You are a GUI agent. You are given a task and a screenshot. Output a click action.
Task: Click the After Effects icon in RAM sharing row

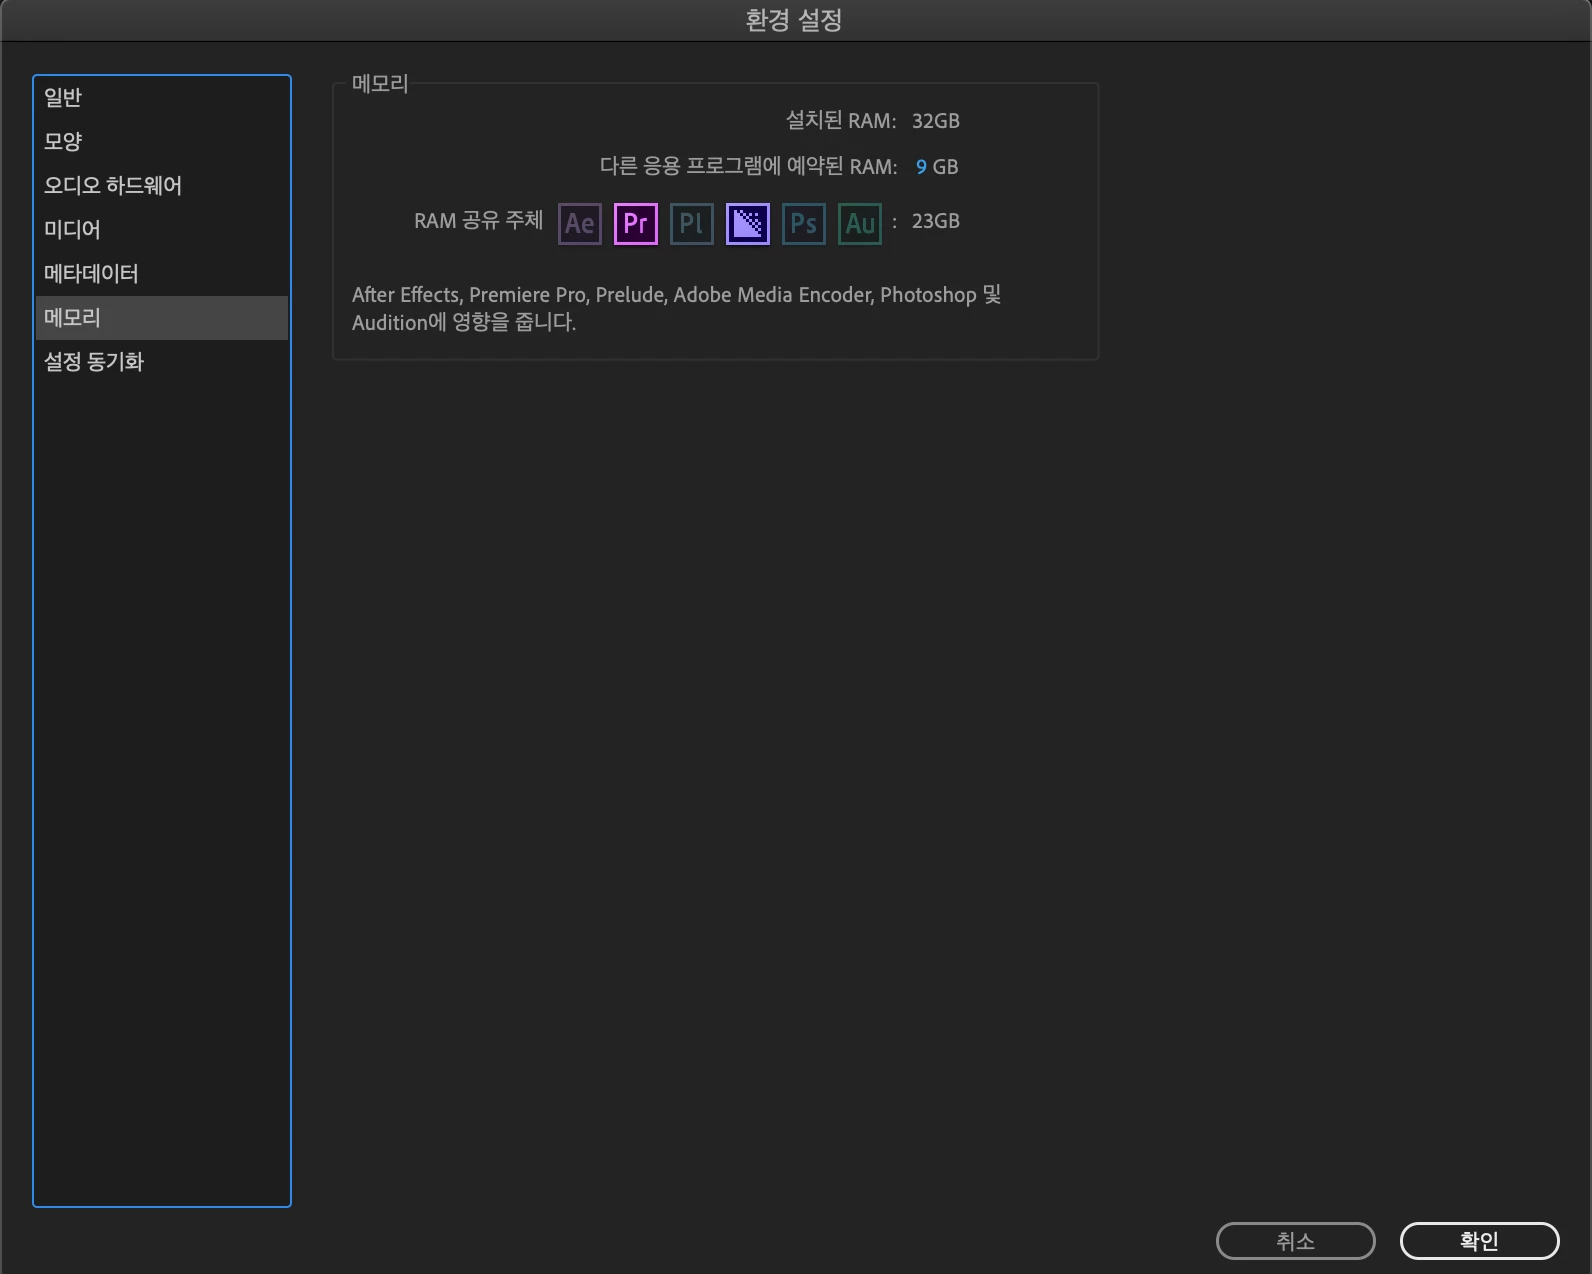[x=580, y=223]
